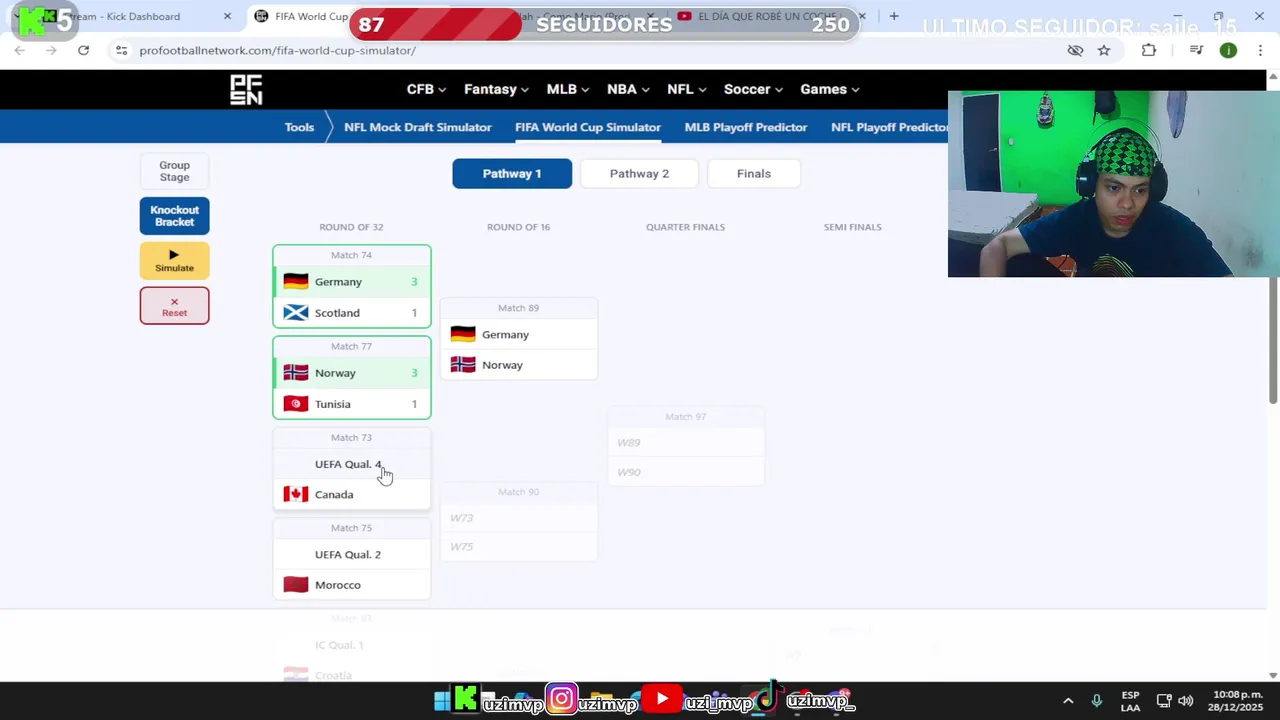The height and width of the screenshot is (720, 1280).
Task: Click the crossed-eye icon in address bar
Action: point(1075,50)
